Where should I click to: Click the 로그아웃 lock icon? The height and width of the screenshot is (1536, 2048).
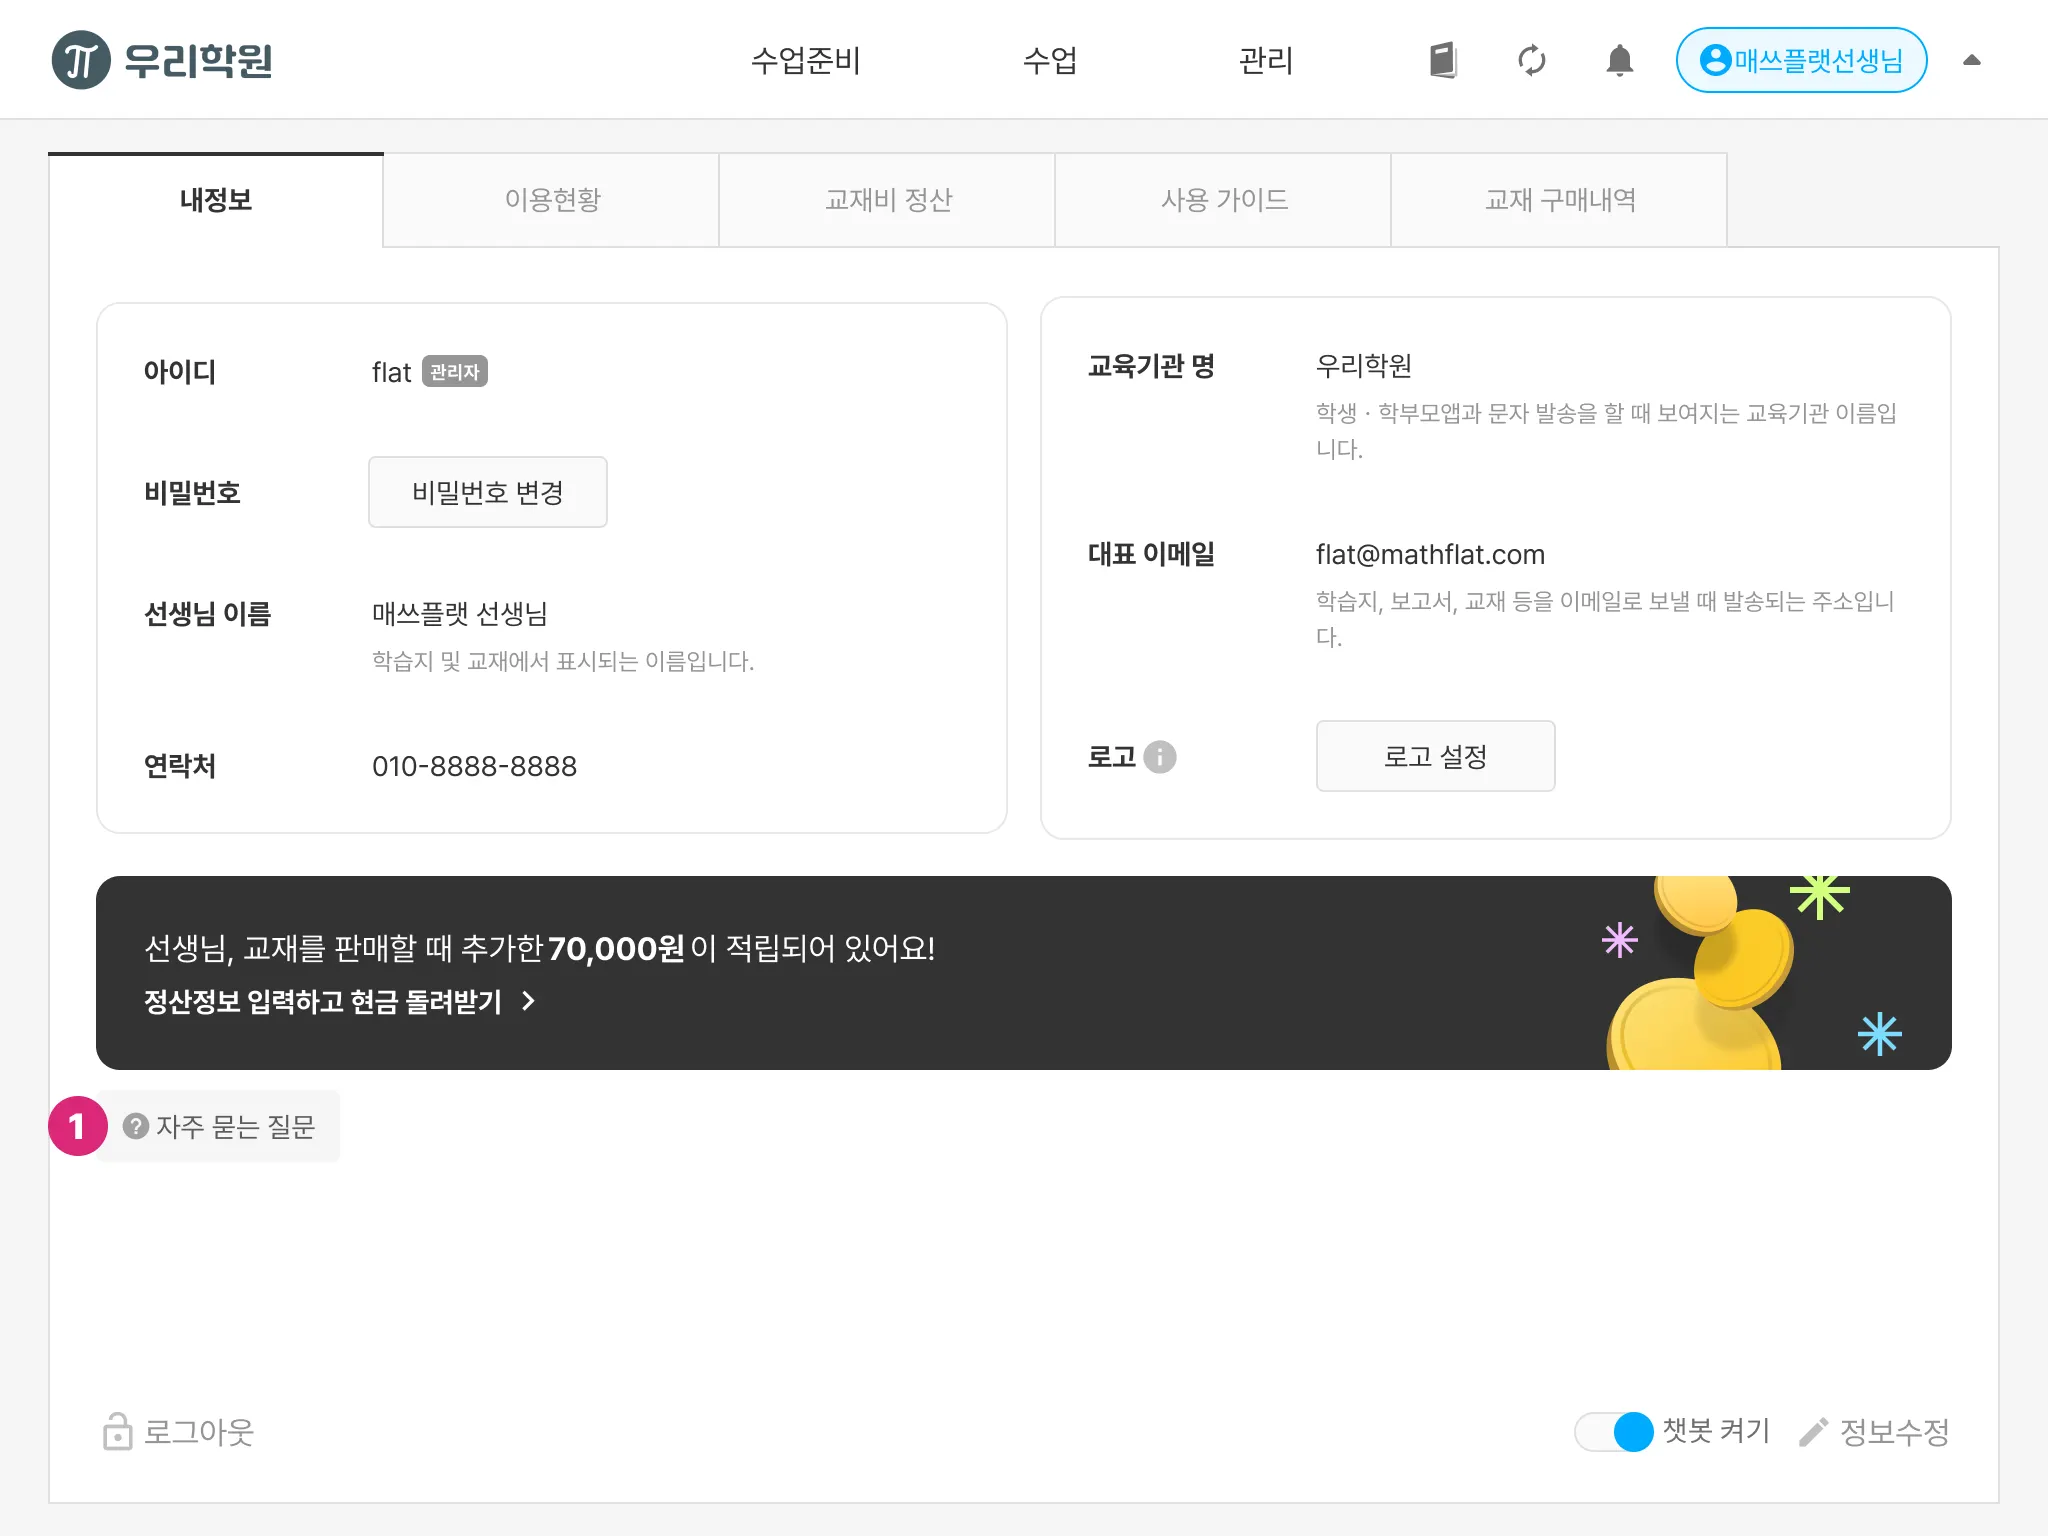117,1431
